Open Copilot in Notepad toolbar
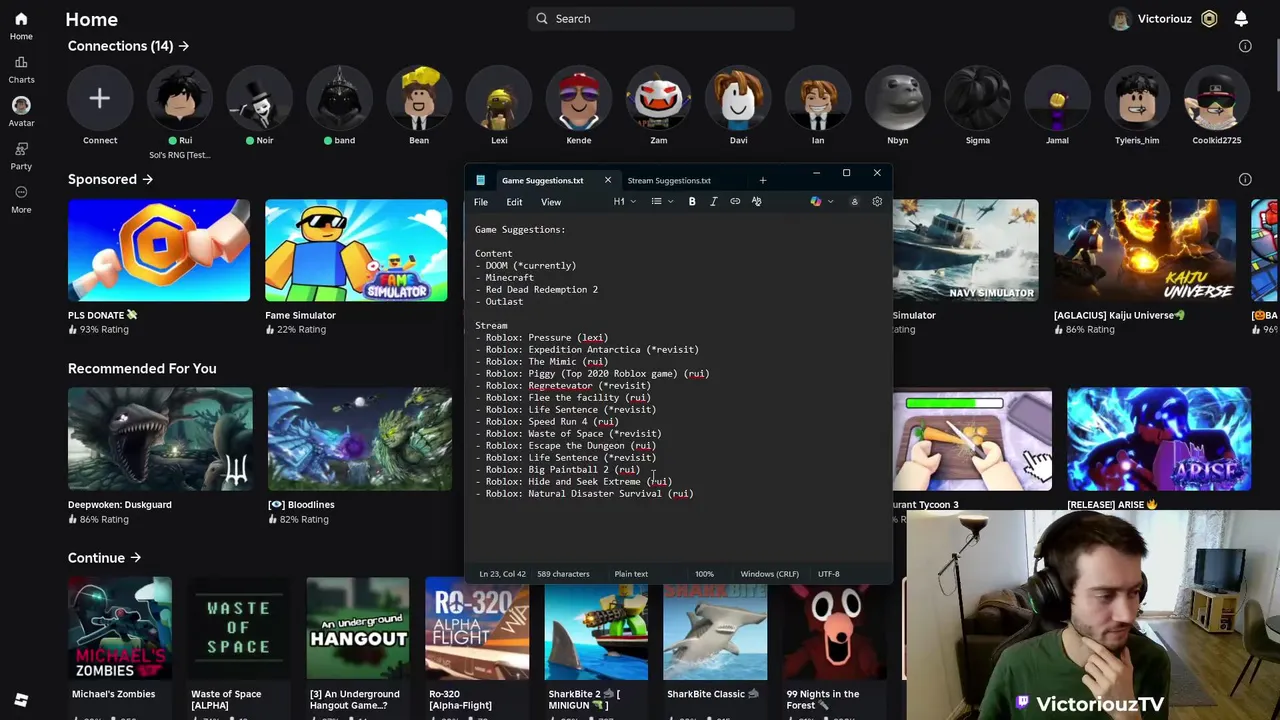The width and height of the screenshot is (1280, 720). 816,202
